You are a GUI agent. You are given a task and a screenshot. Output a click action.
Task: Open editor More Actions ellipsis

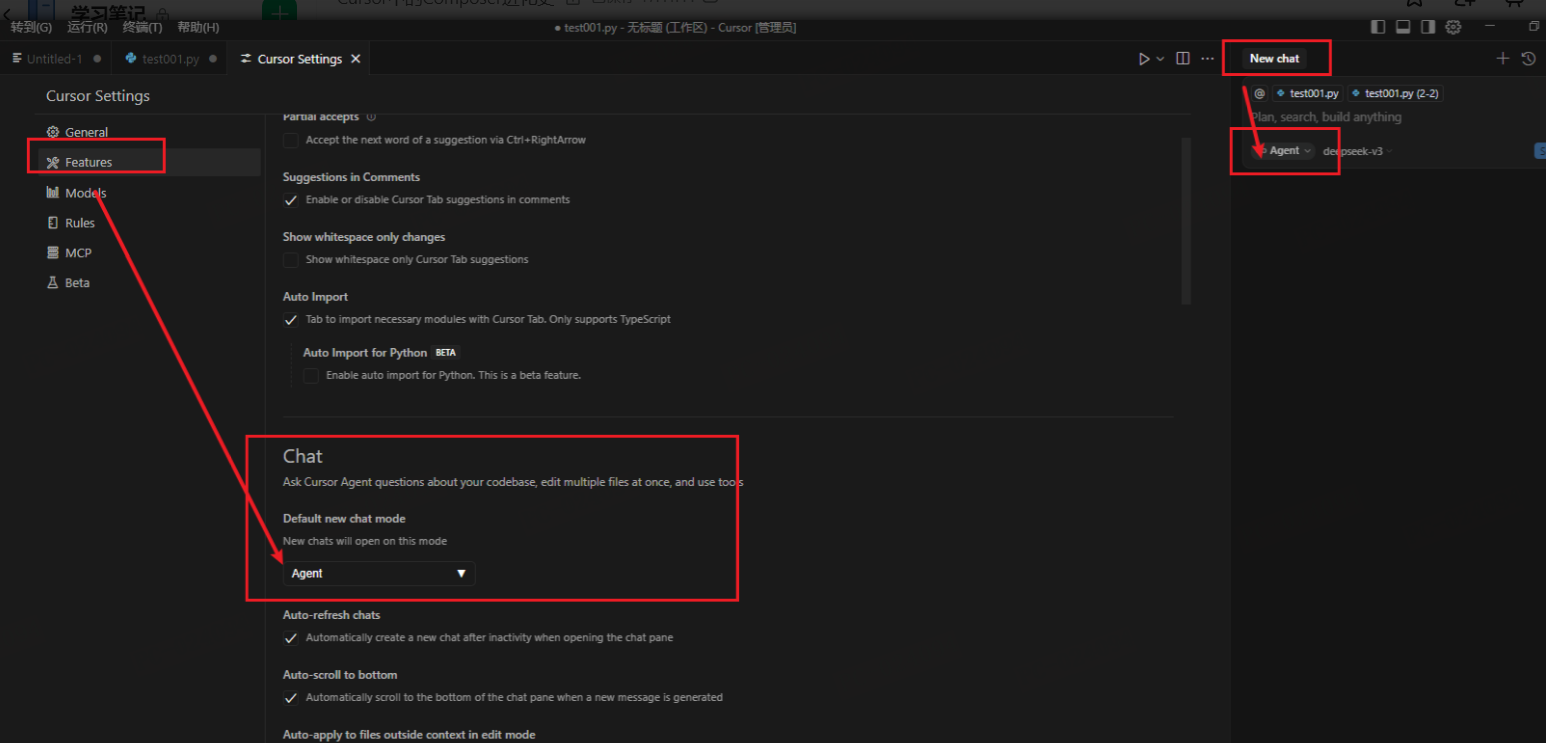coord(1208,59)
